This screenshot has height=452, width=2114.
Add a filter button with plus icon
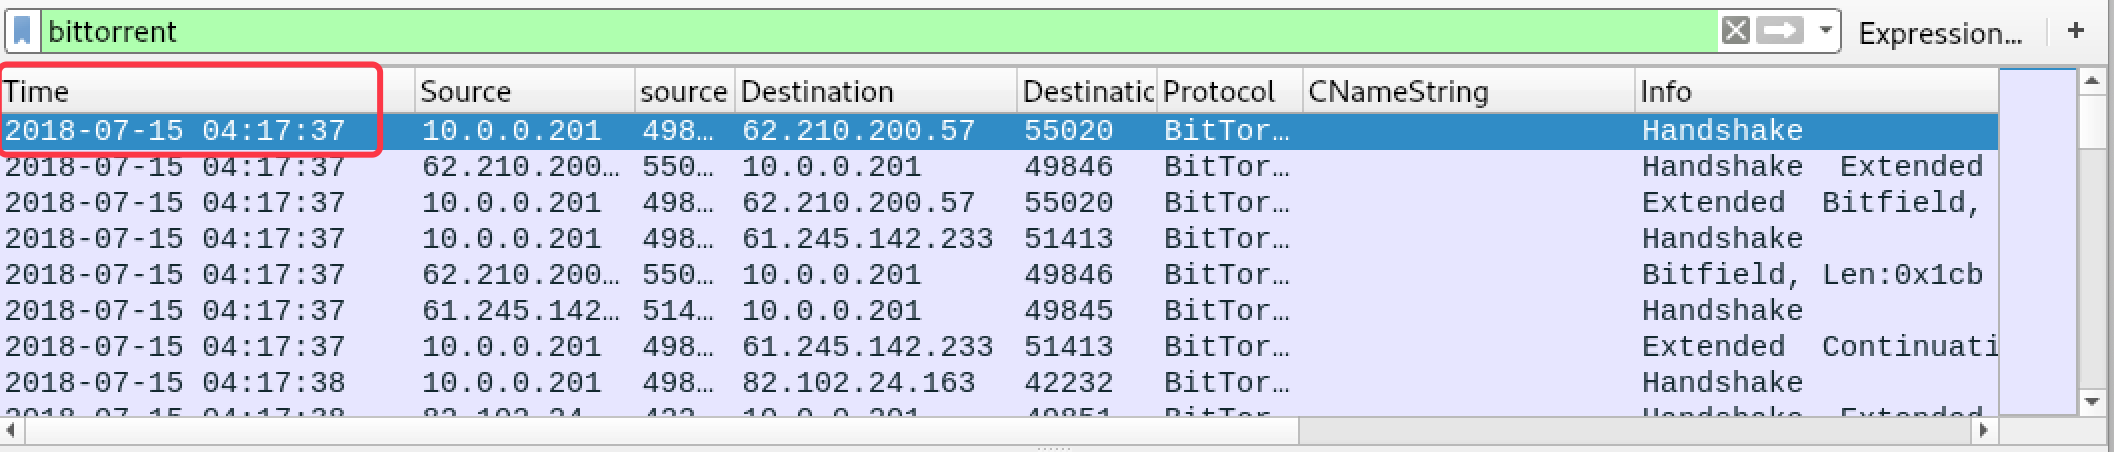[x=2076, y=31]
